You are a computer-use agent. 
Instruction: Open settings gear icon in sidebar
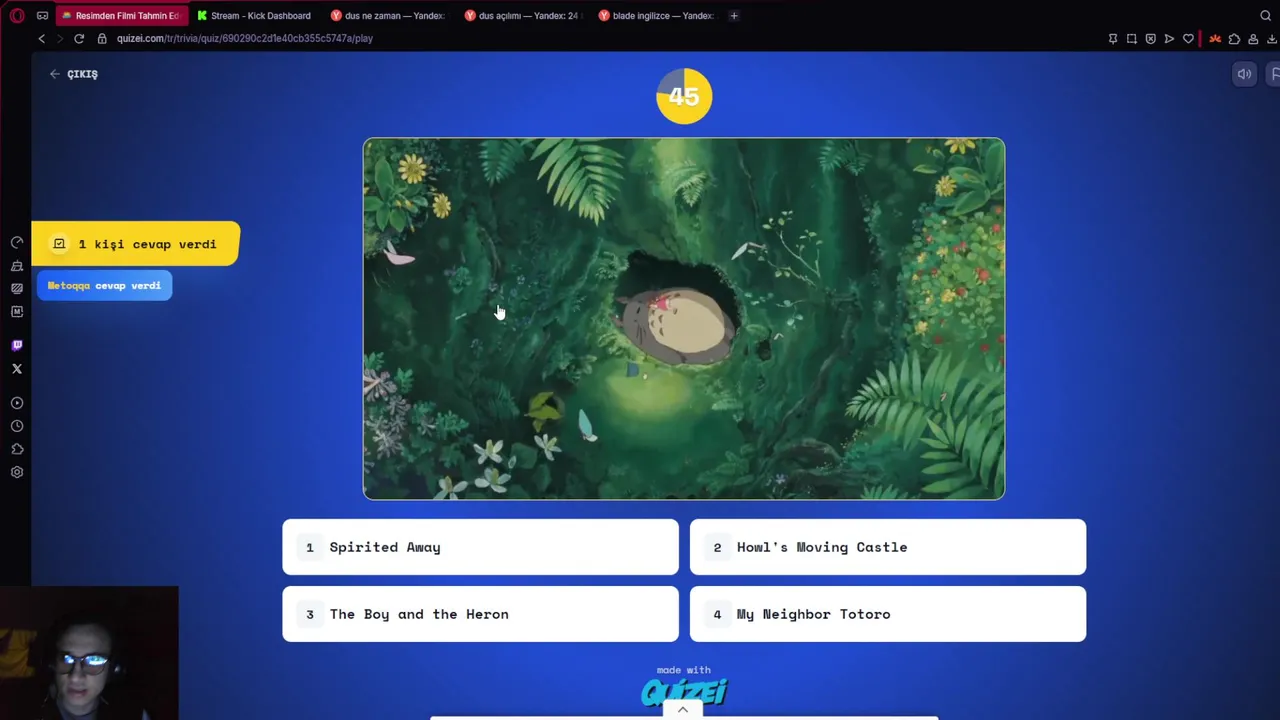17,472
